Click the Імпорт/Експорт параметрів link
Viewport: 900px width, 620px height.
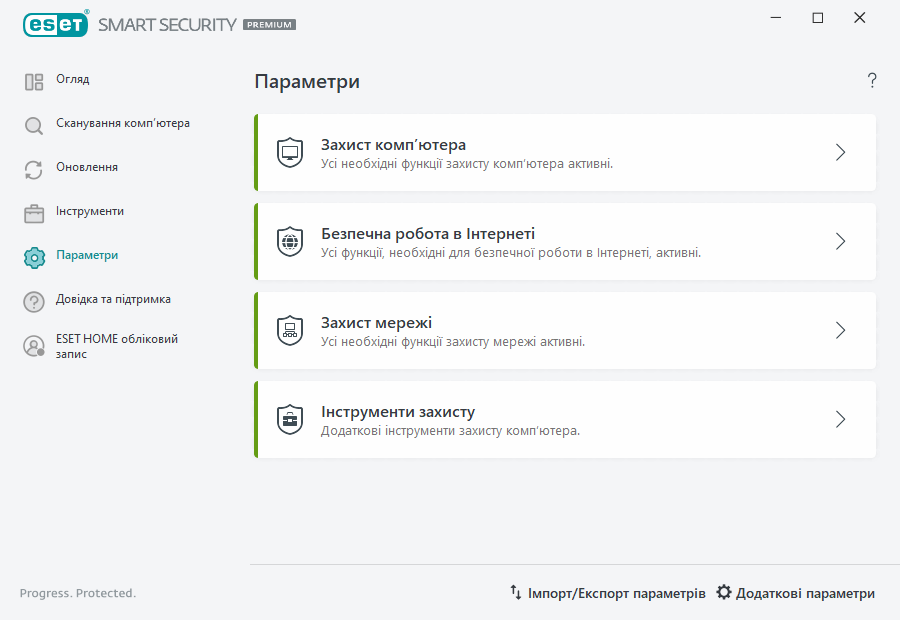click(x=617, y=592)
